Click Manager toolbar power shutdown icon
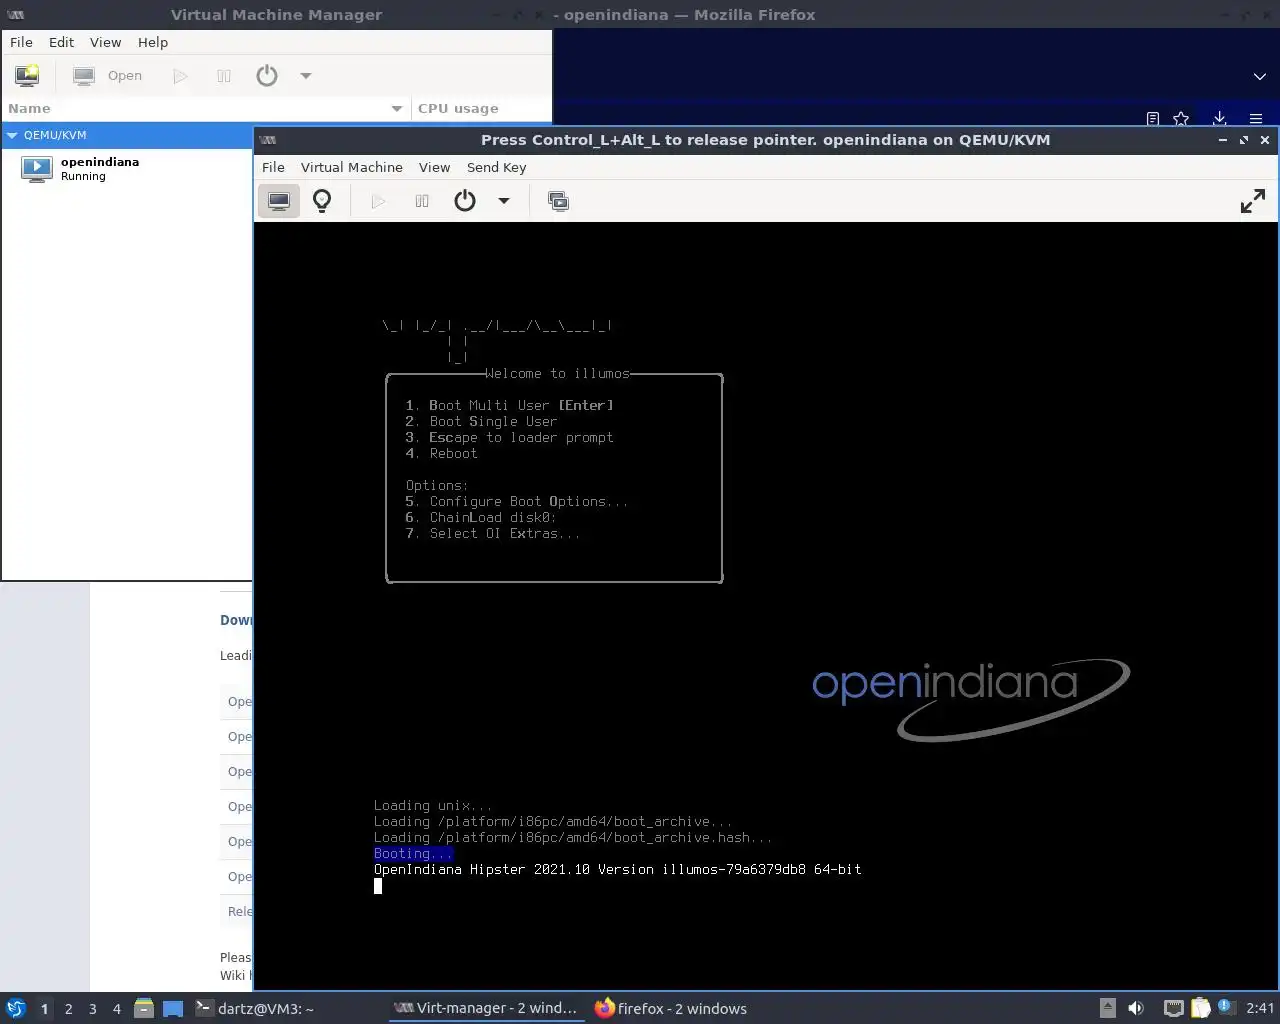This screenshot has height=1024, width=1280. [x=267, y=76]
